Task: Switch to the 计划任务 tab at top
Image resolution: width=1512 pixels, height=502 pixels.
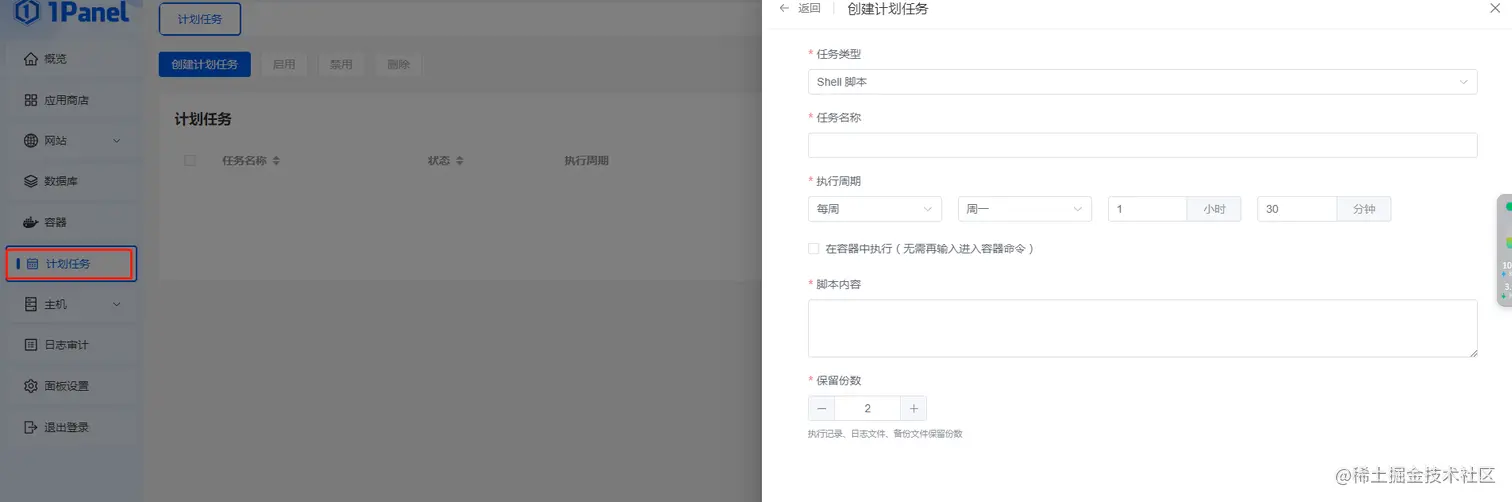Action: click(200, 19)
